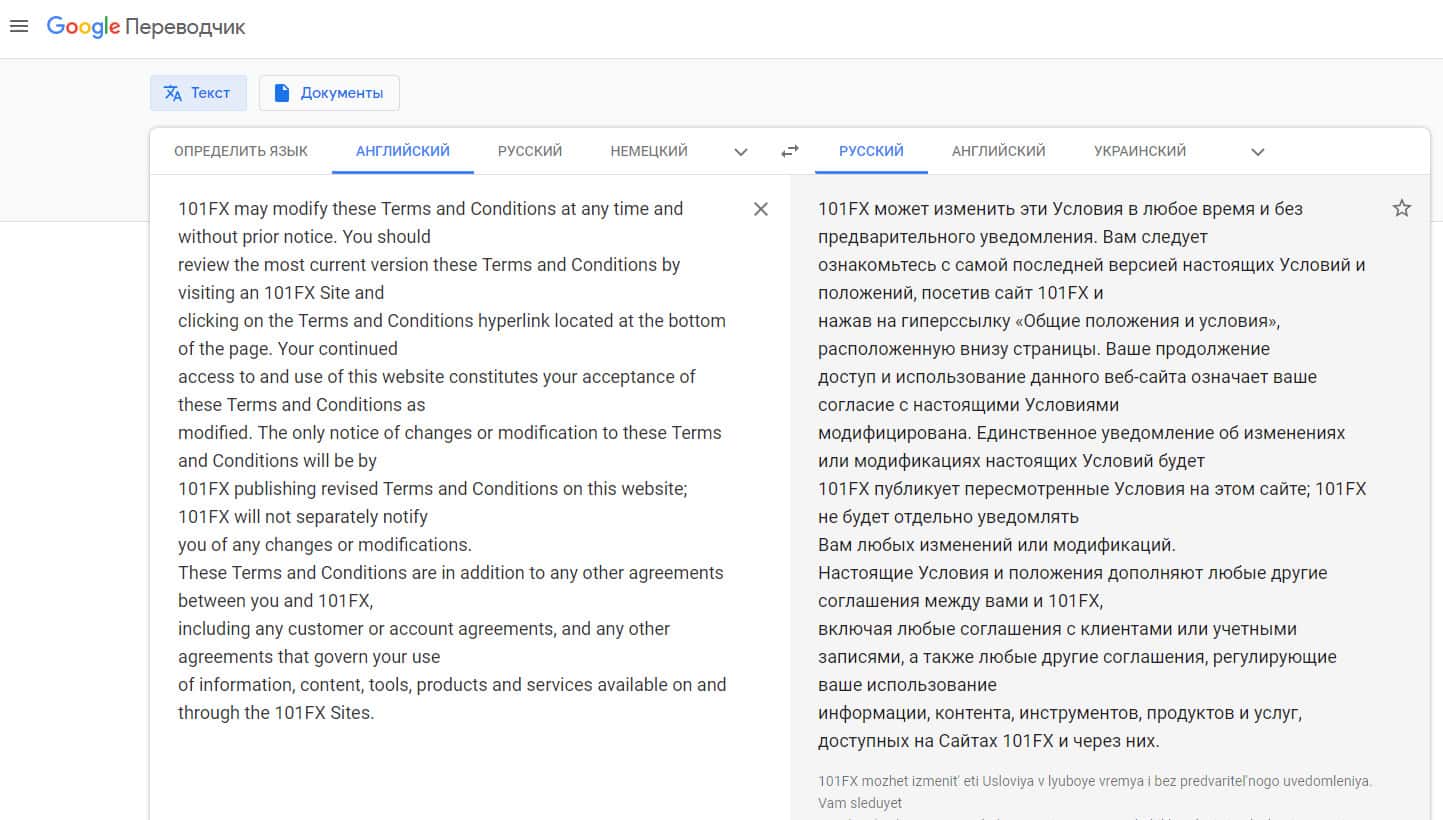Choose Русский as source language
This screenshot has height=820, width=1443.
click(x=530, y=151)
